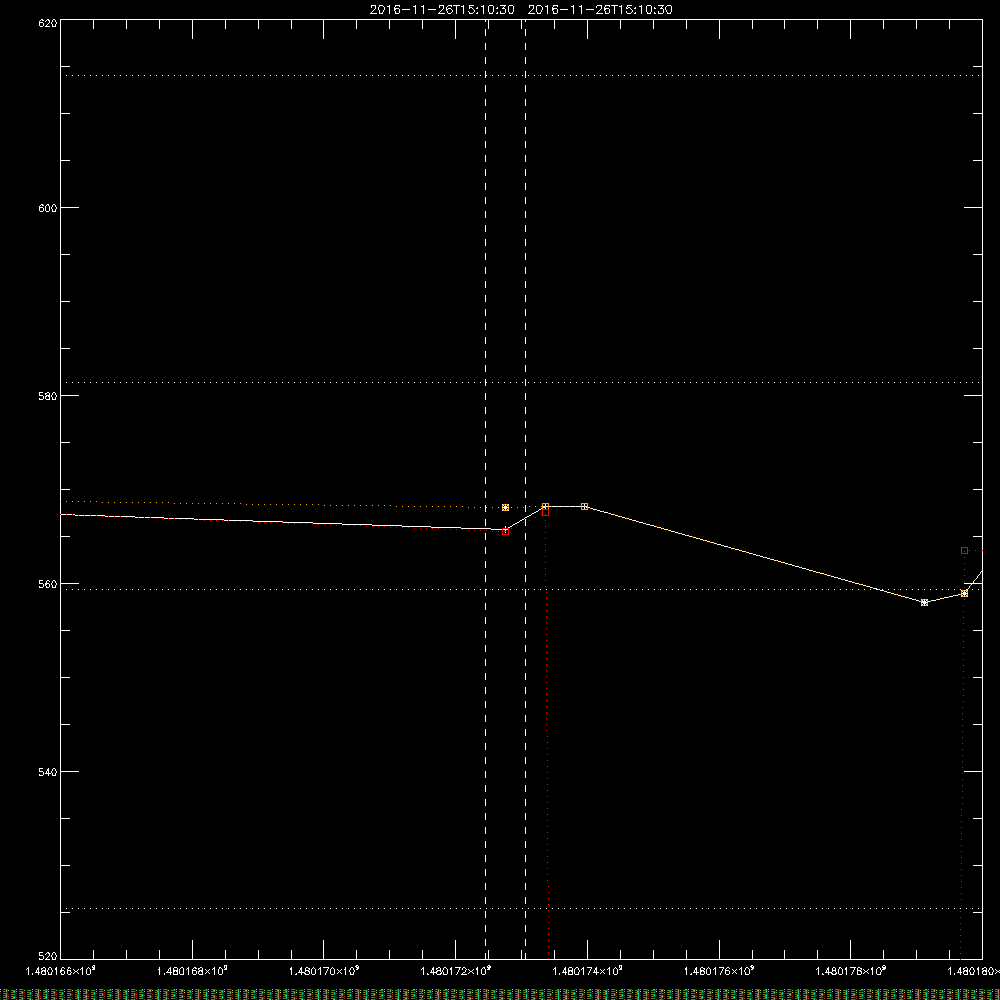The image size is (1000, 1000).
Task: Click the 1.480178×10⁹ x-axis label
Action: [851, 971]
